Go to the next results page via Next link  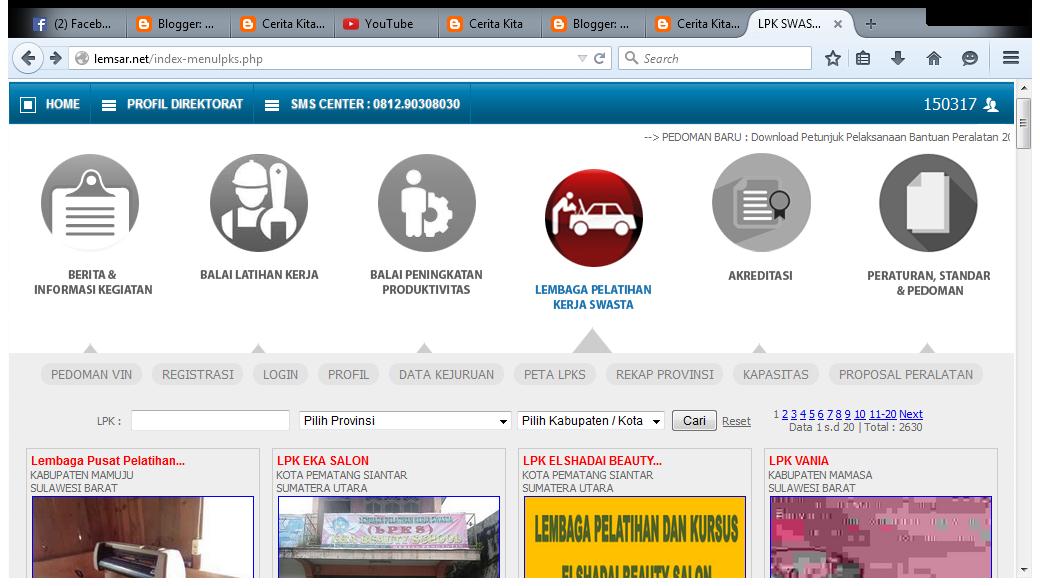pyautogui.click(x=912, y=414)
